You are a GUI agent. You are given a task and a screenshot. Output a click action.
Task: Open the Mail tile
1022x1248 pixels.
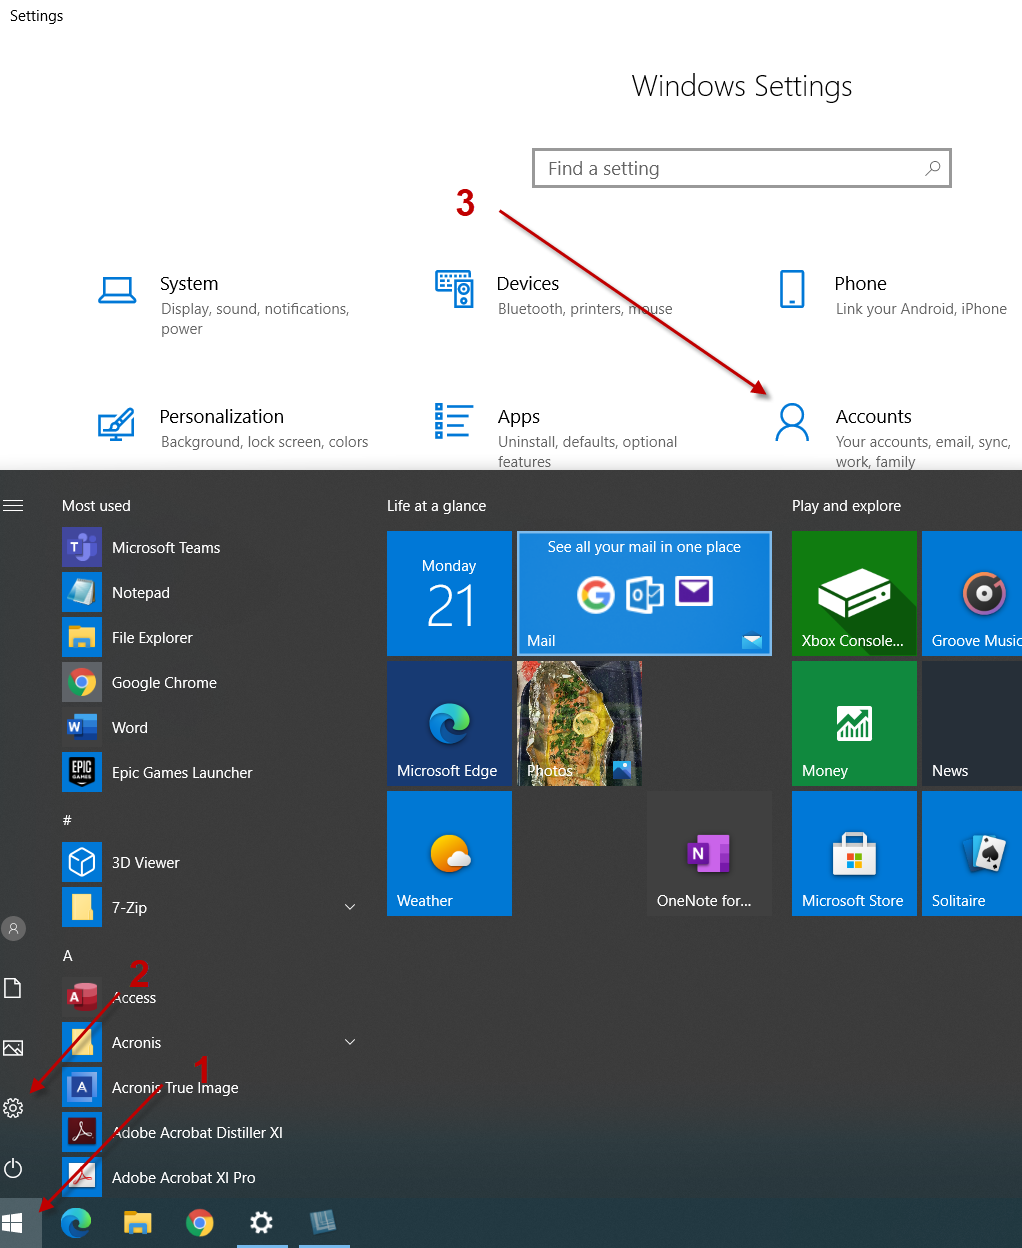pyautogui.click(x=644, y=593)
